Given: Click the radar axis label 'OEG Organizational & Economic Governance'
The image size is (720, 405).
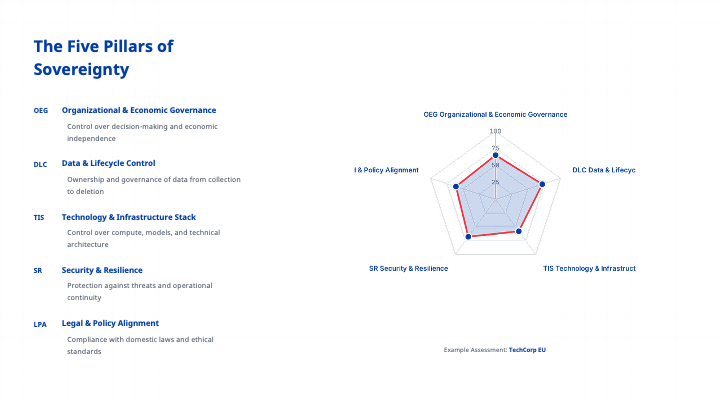Looking at the screenshot, I should click(x=495, y=115).
